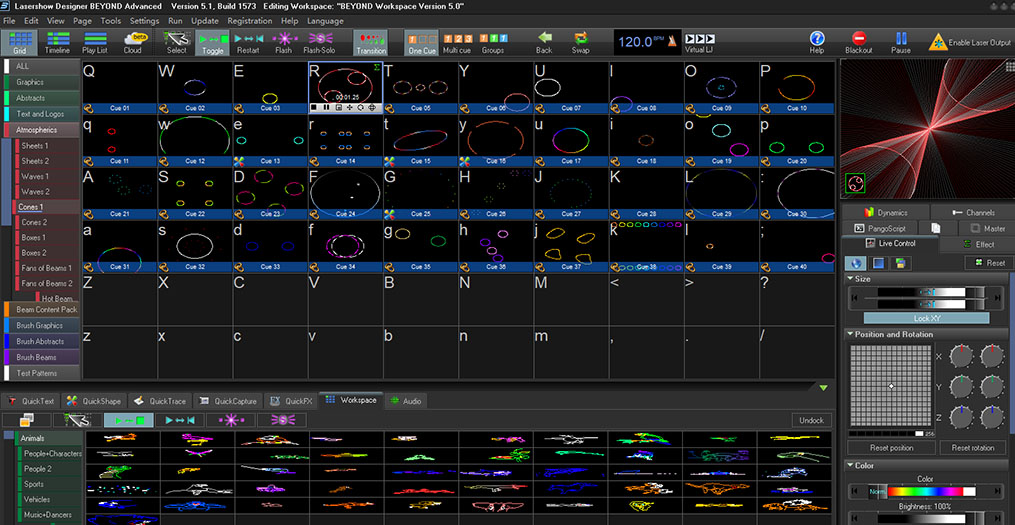Click the Cloud beta icon
The width and height of the screenshot is (1015, 525).
(x=132, y=42)
